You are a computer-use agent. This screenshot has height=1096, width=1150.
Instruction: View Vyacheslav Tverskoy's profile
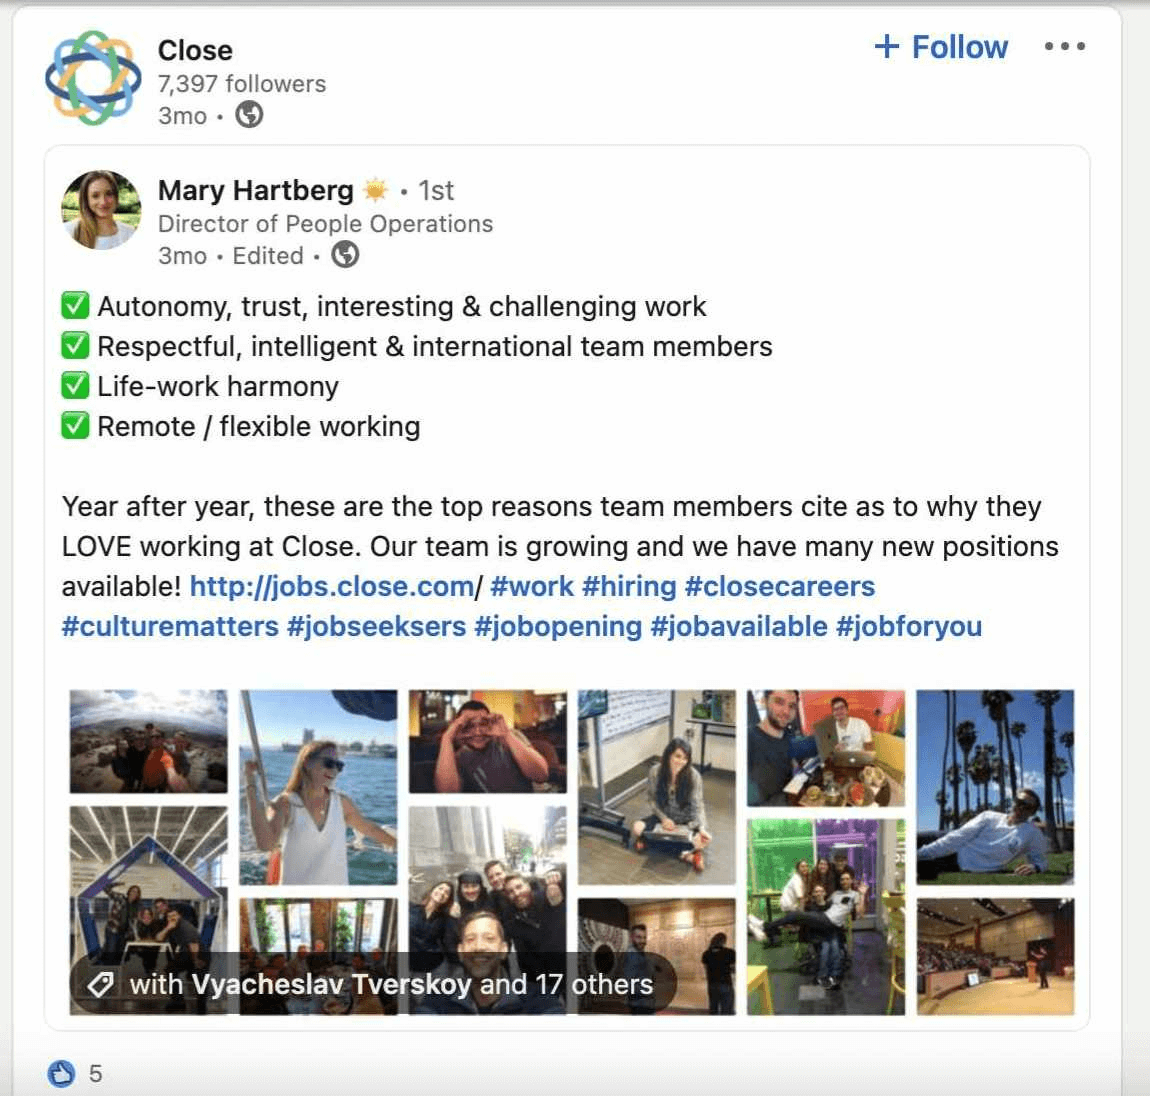click(x=332, y=984)
